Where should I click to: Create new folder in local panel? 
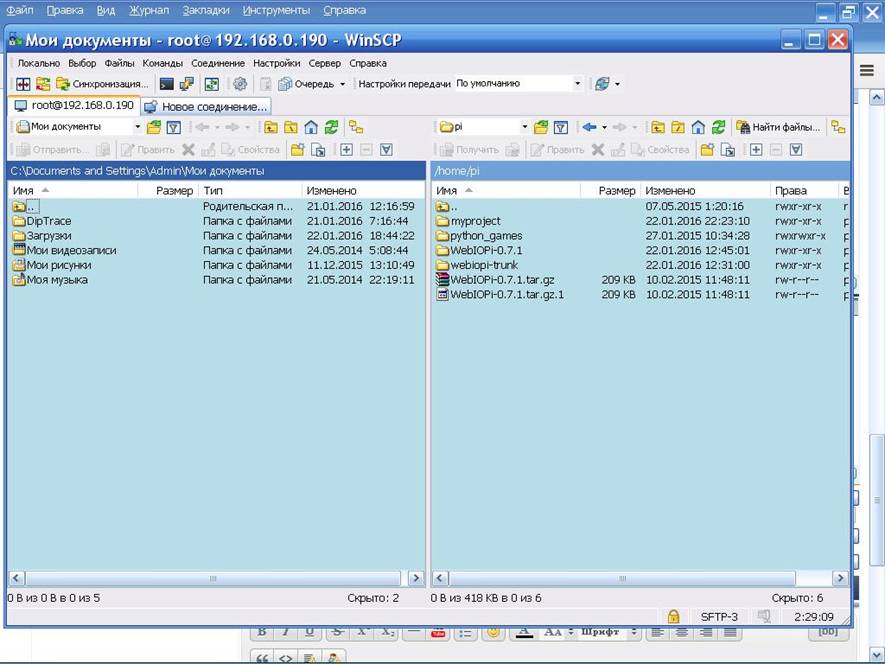(297, 150)
